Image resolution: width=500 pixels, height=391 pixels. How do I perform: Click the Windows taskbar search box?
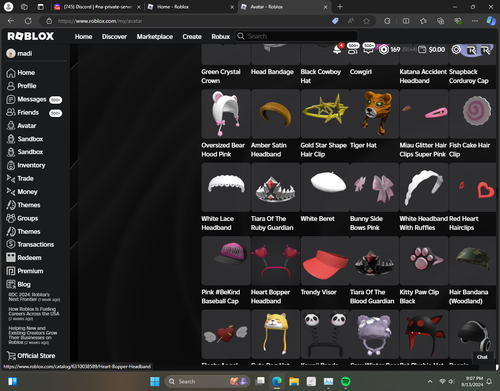tap(208, 381)
